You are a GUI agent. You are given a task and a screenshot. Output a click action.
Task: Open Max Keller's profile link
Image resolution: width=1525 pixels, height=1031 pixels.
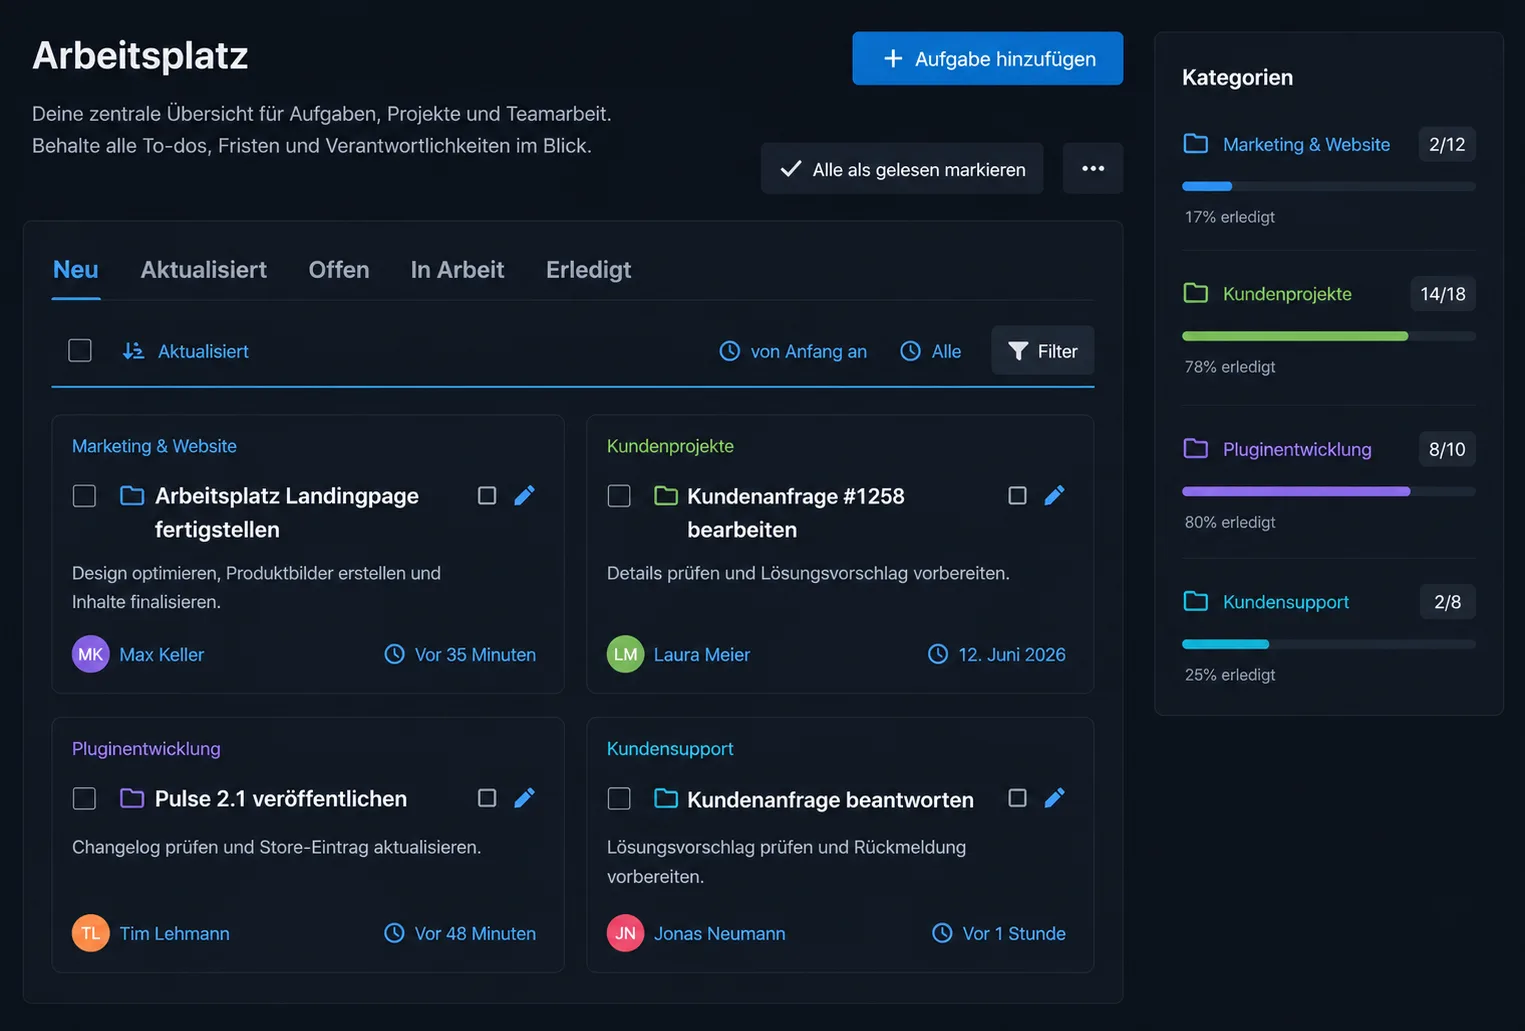coord(162,654)
